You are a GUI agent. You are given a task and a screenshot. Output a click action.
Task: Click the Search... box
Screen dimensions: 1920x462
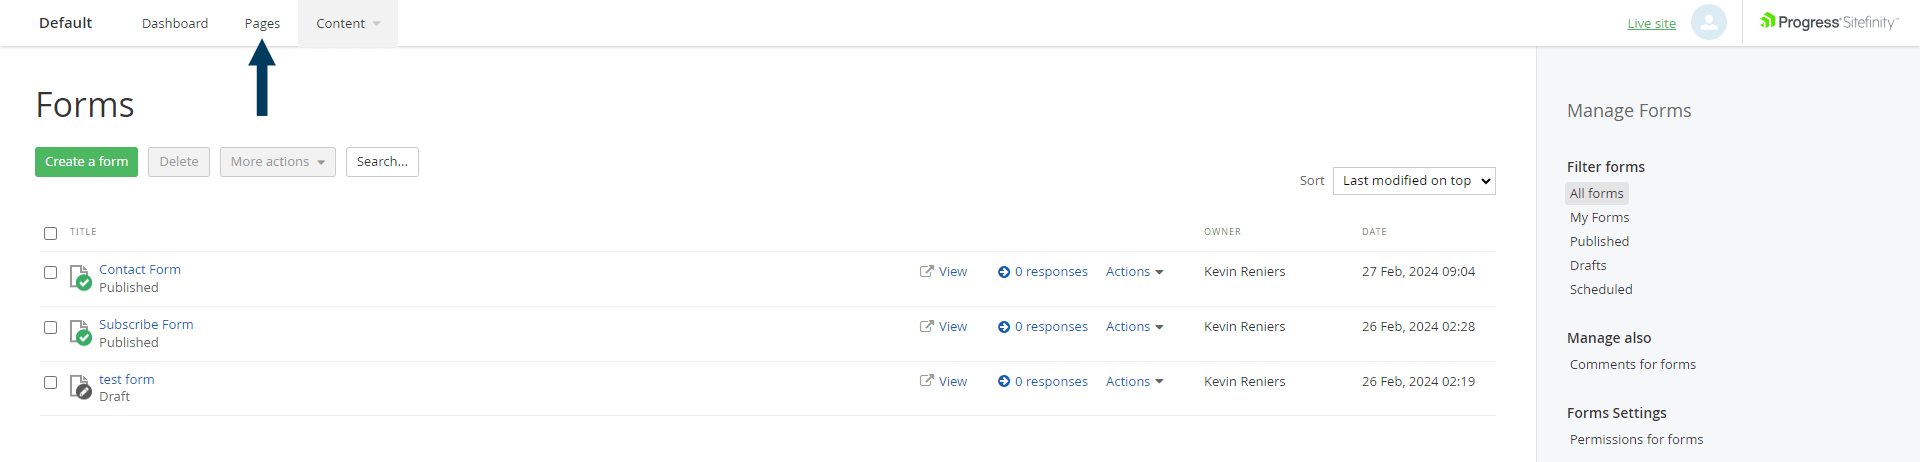(382, 162)
